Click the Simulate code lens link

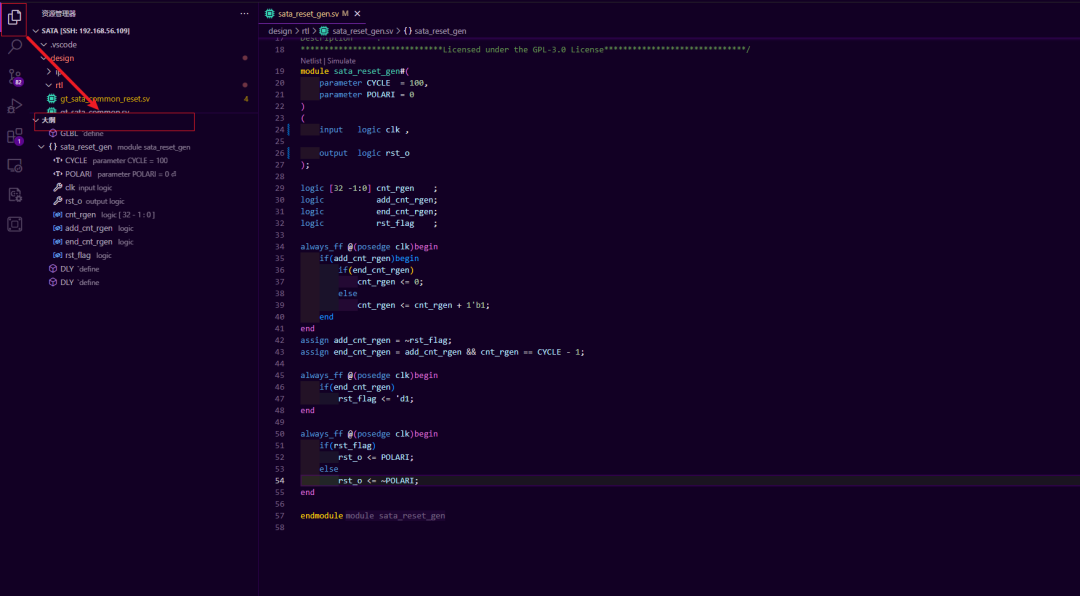[342, 61]
